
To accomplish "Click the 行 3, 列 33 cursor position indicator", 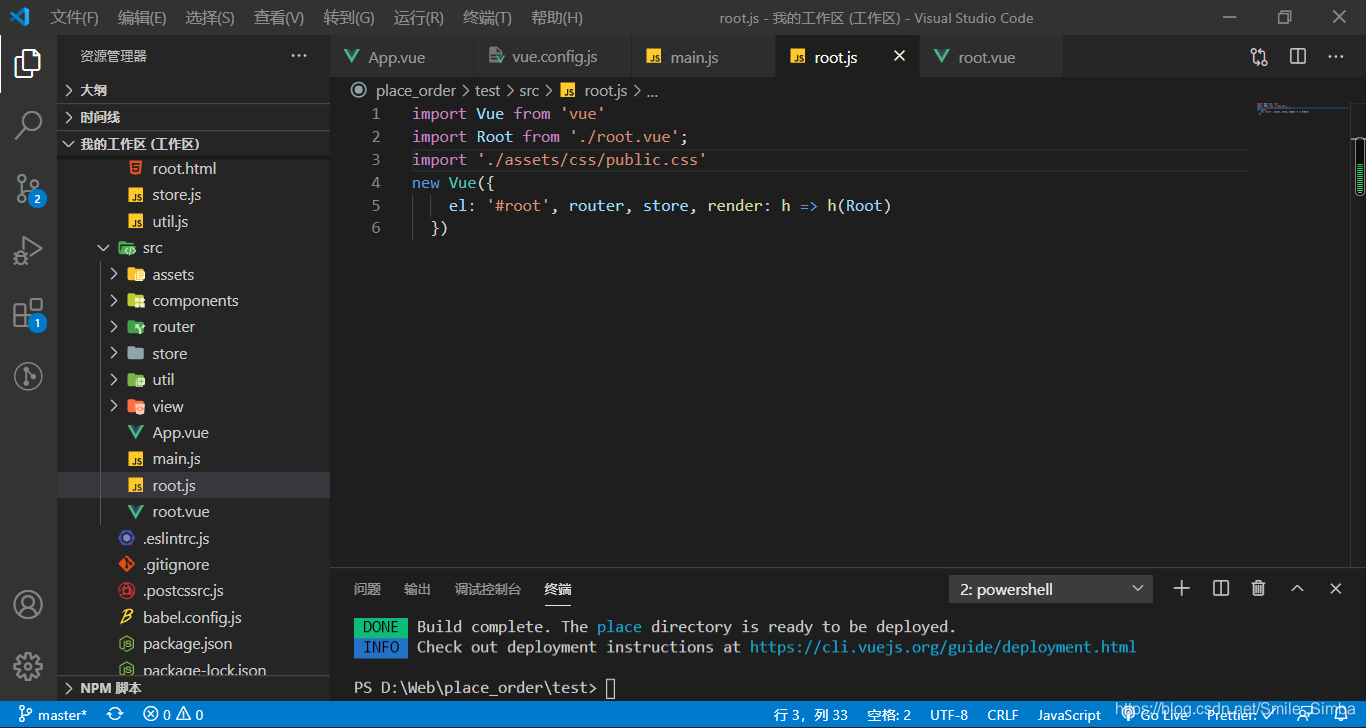I will coord(810,715).
